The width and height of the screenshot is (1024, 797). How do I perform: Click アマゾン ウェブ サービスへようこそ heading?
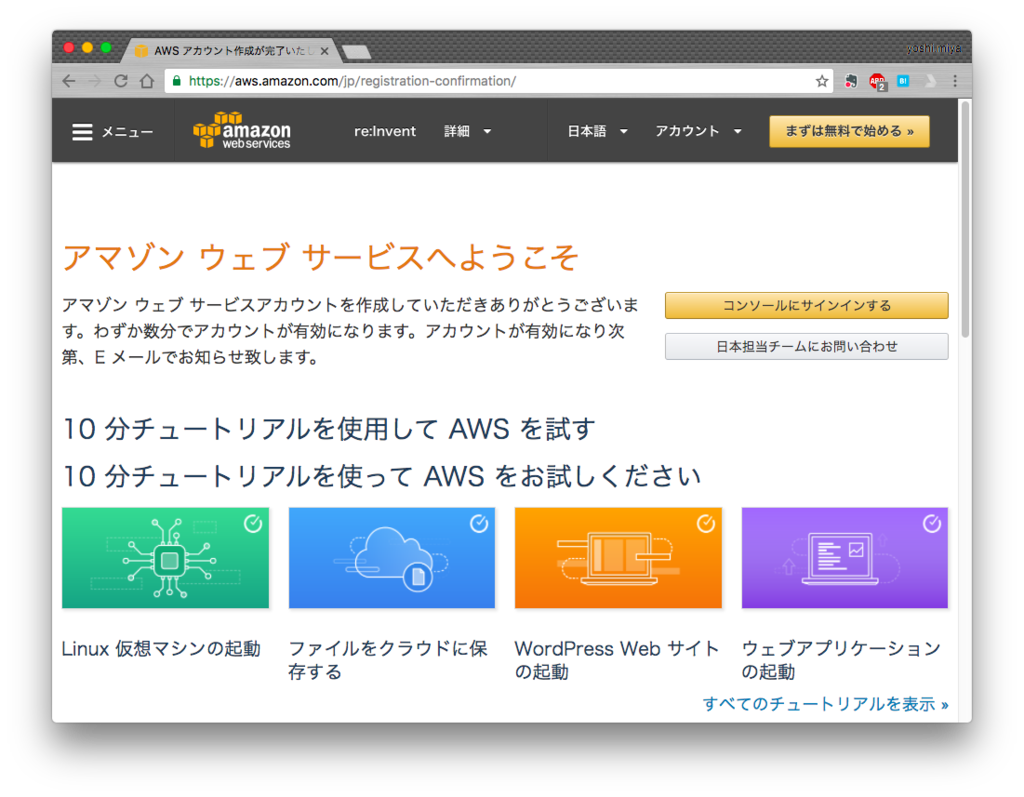click(x=320, y=257)
